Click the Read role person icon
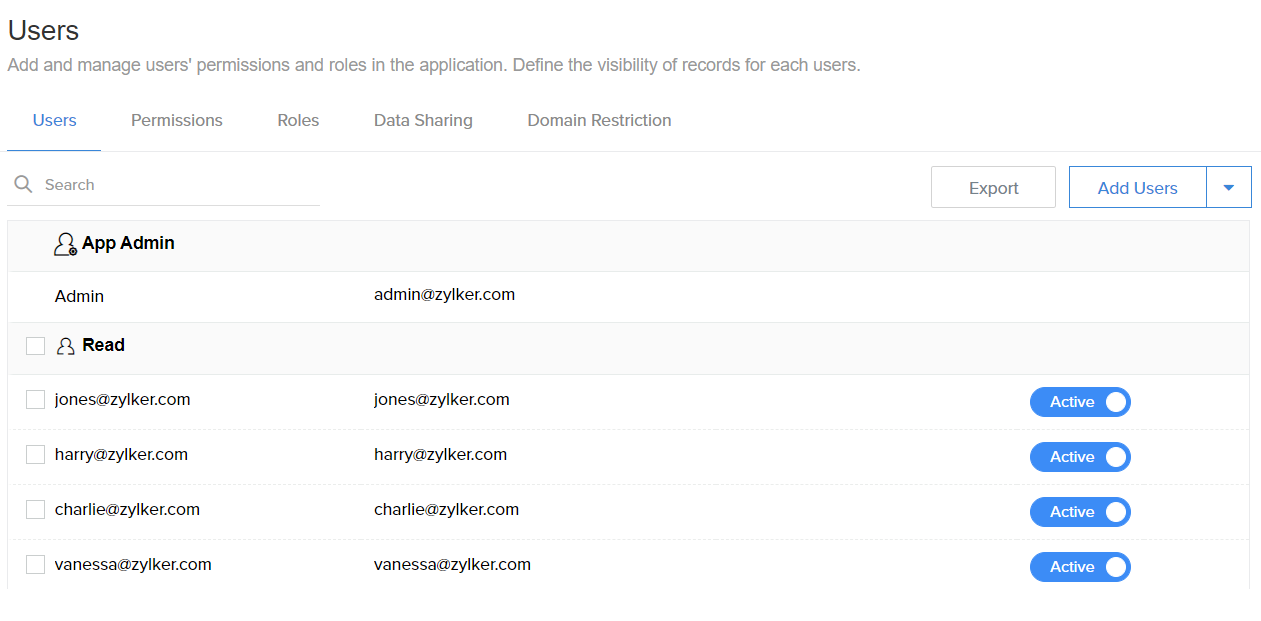This screenshot has height=621, width=1261. tap(64, 345)
